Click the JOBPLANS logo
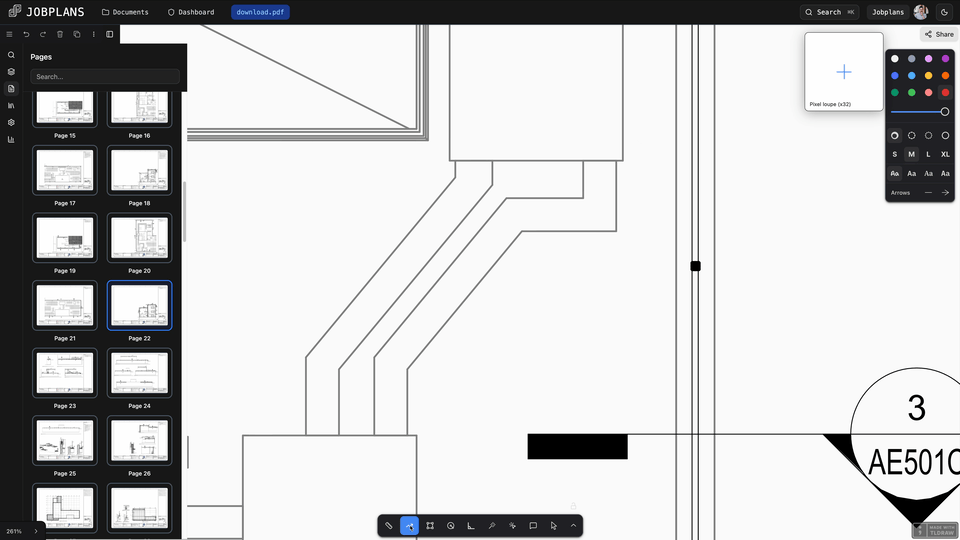This screenshot has width=960, height=540. coord(46,12)
